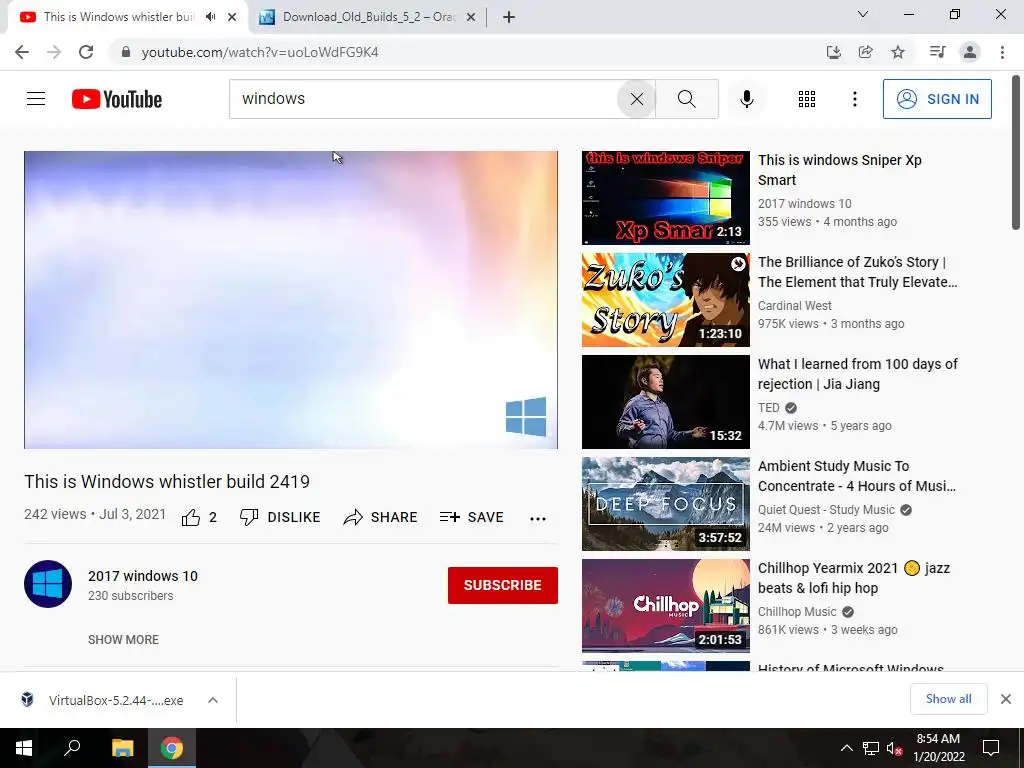Click Show all downloads
Image resolution: width=1024 pixels, height=768 pixels.
click(949, 699)
